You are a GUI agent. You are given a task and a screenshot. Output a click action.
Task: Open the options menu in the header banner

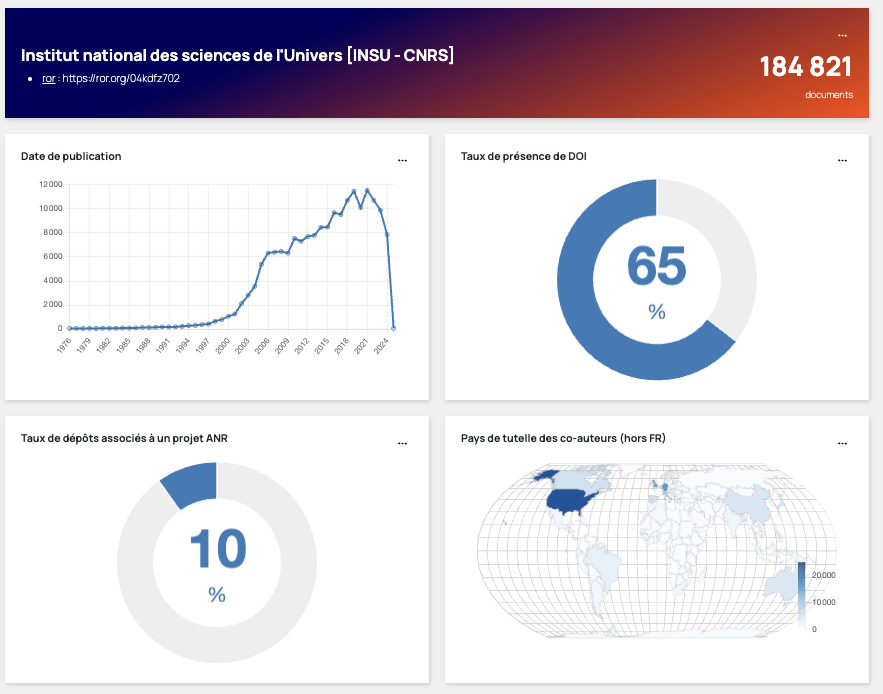(842, 36)
